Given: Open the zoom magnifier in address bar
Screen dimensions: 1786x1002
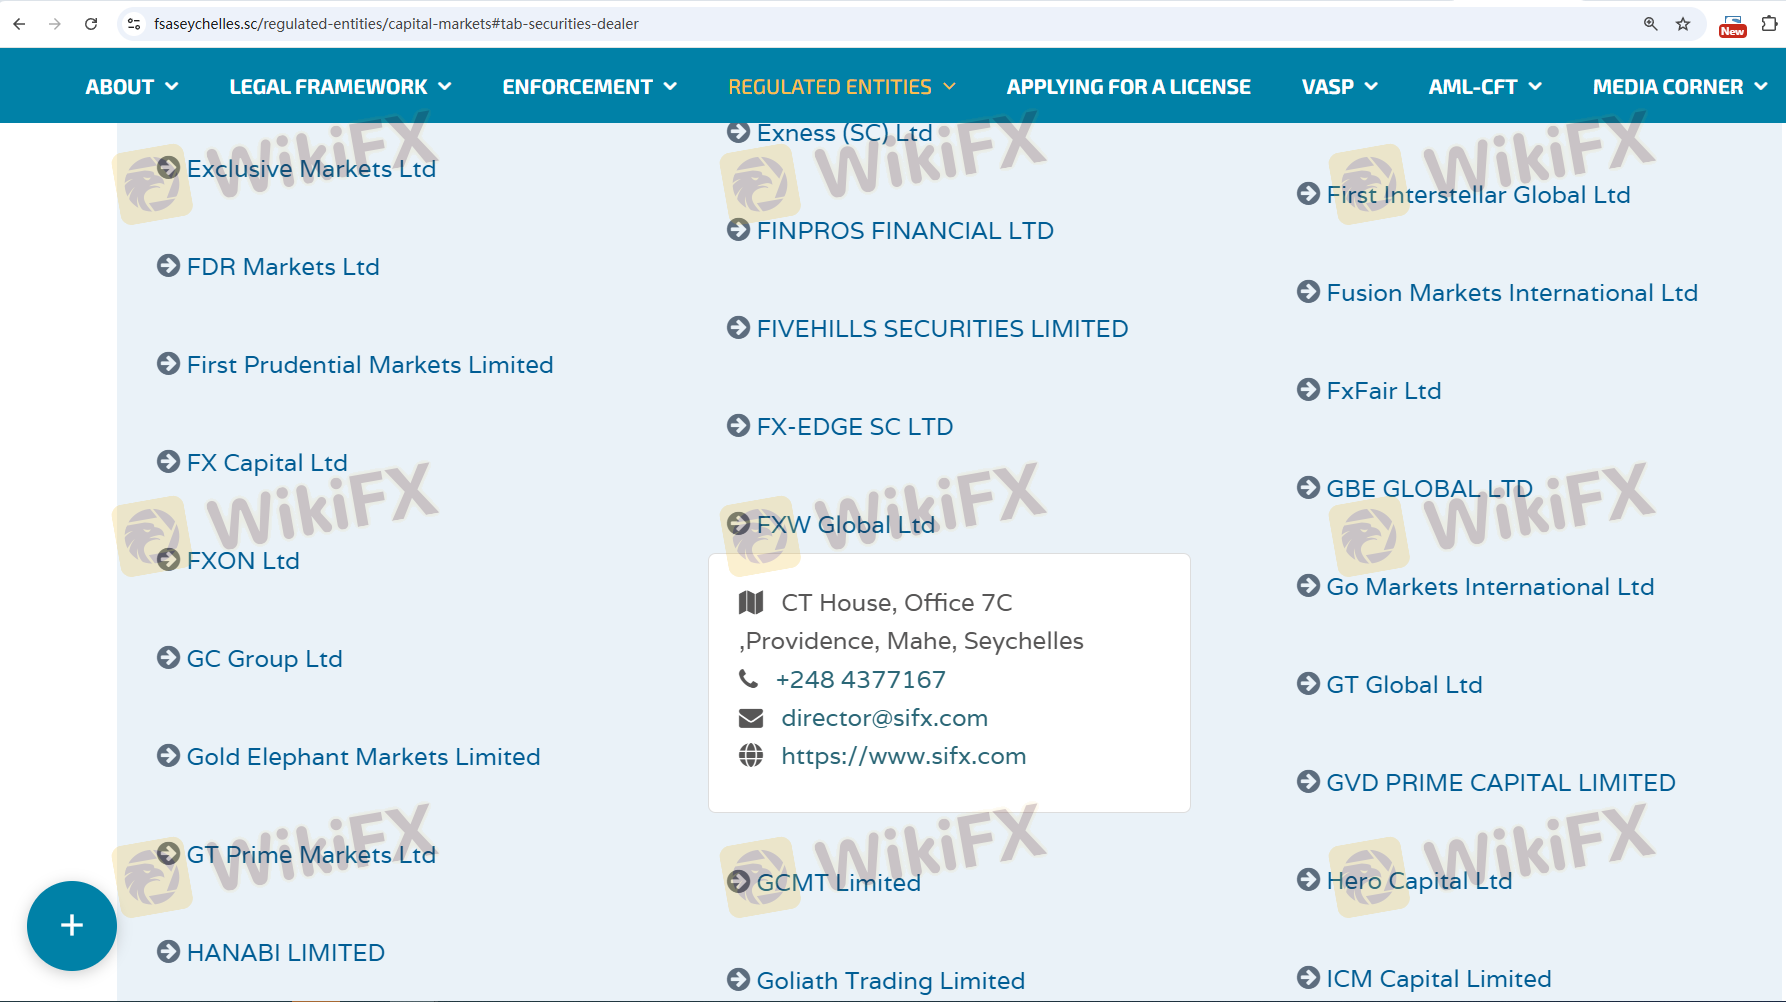Looking at the screenshot, I should (x=1650, y=24).
